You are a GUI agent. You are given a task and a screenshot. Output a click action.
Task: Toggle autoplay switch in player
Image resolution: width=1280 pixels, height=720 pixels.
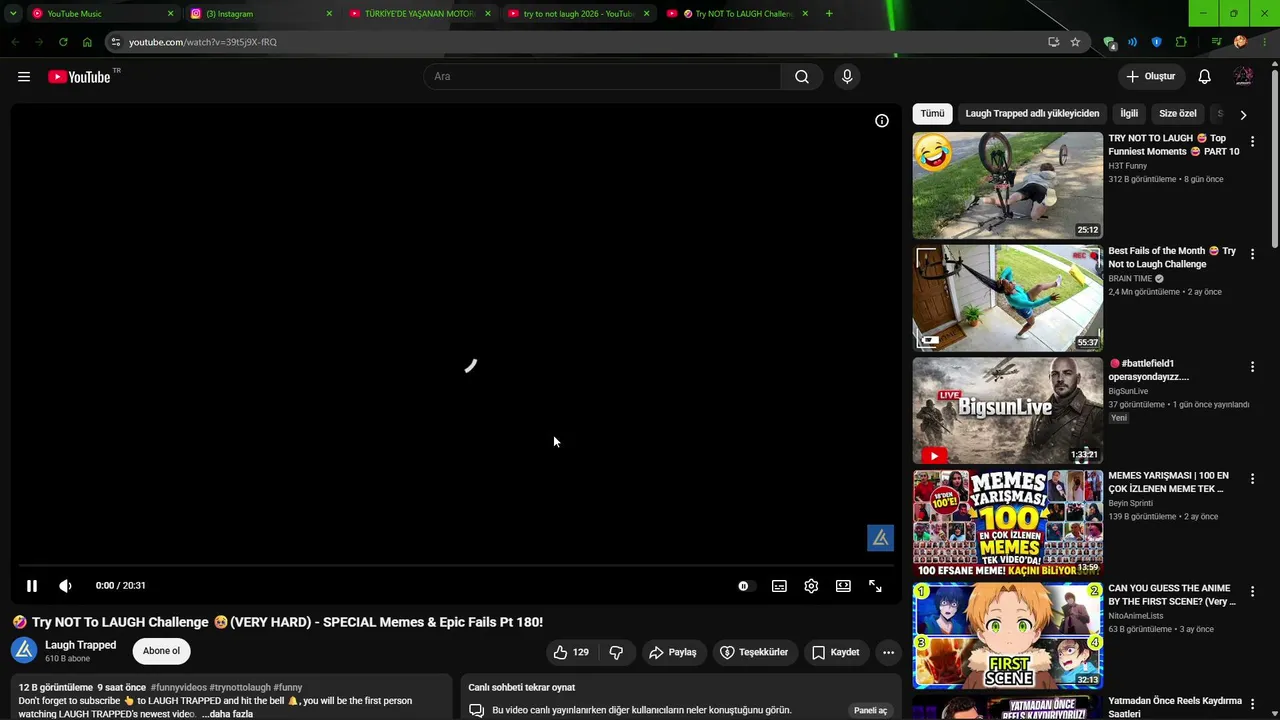coord(745,586)
